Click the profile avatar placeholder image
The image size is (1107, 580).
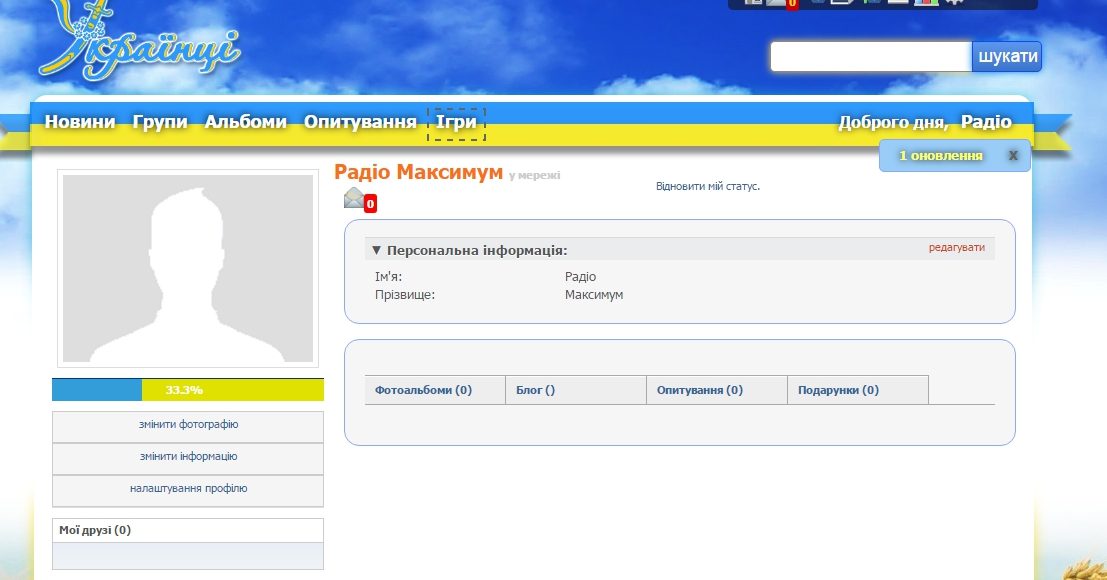[x=188, y=268]
